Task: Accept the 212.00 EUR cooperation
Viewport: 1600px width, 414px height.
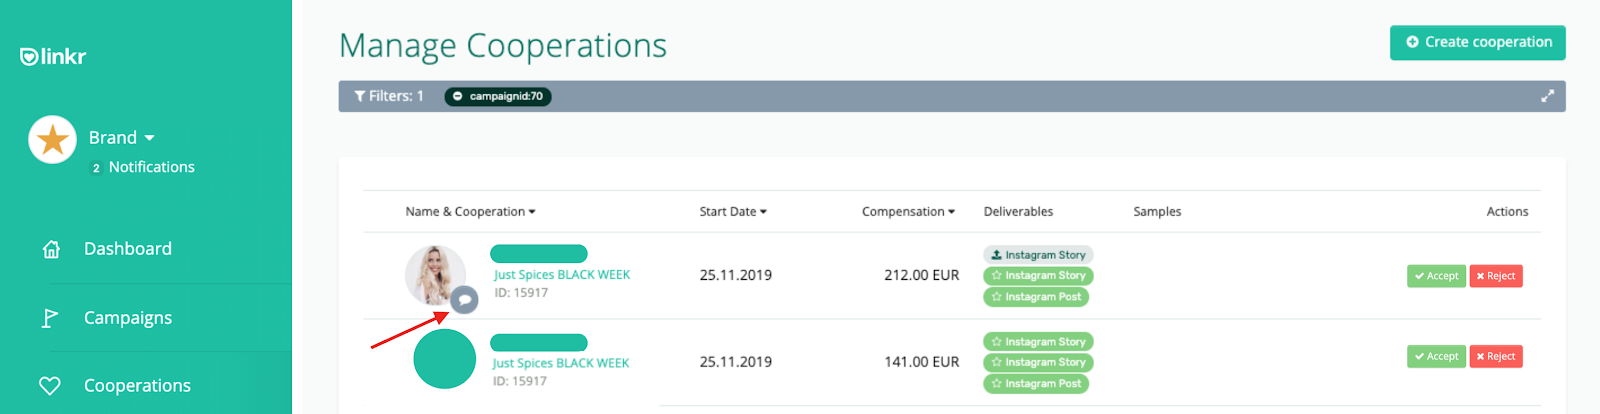Action: [1436, 276]
